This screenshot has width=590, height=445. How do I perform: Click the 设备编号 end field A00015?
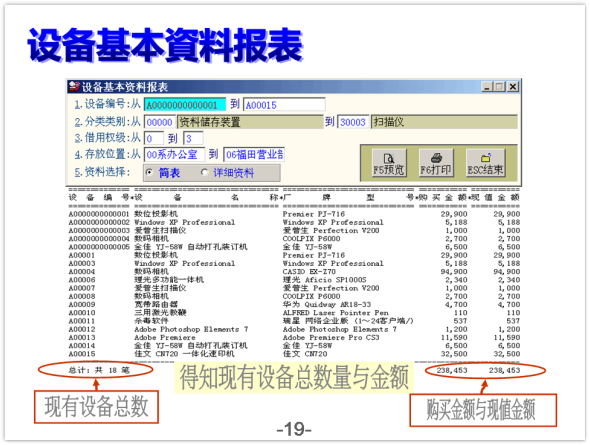[x=284, y=105]
